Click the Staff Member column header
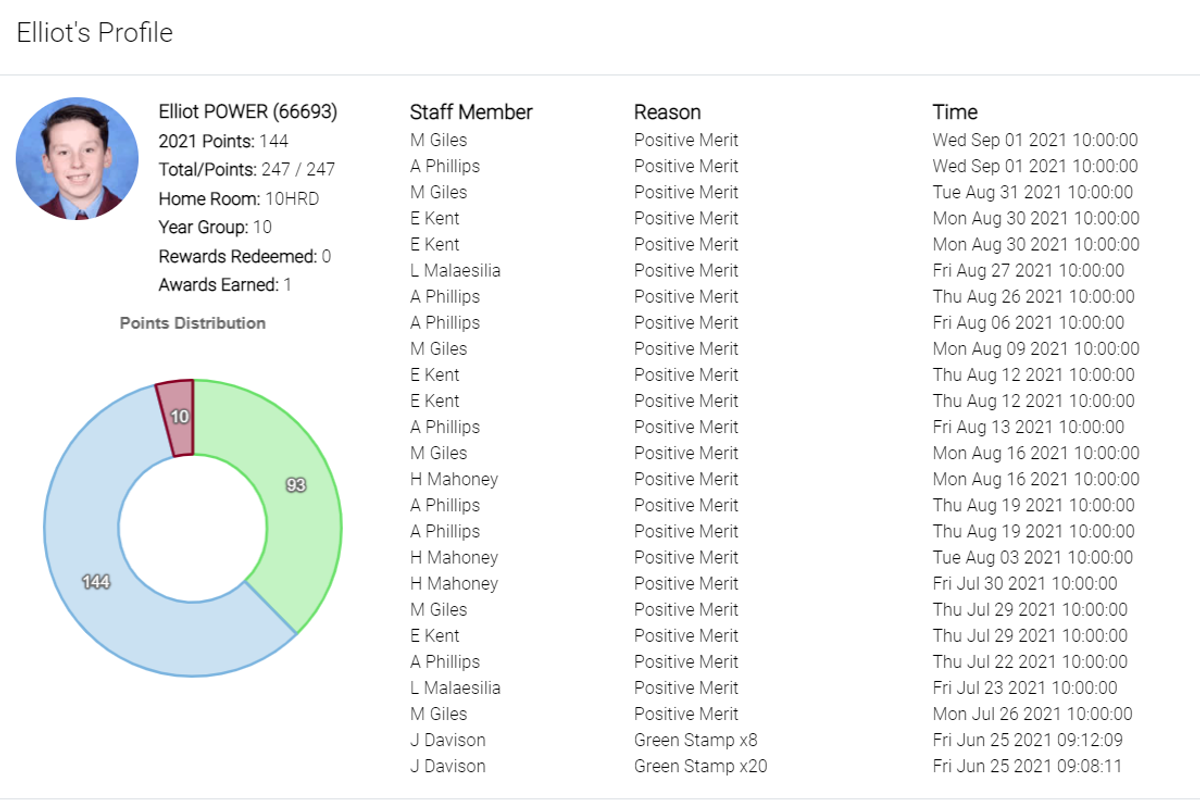The height and width of the screenshot is (802, 1200). pos(471,112)
